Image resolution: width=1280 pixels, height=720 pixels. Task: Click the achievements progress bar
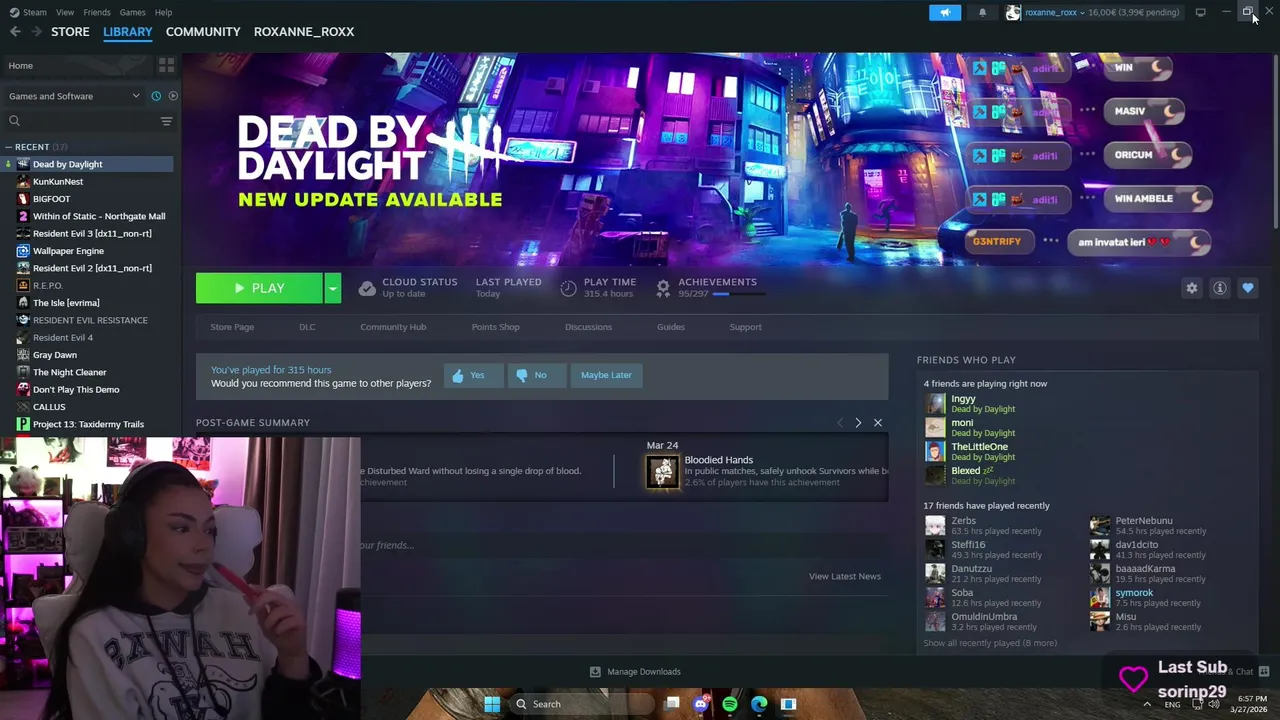click(x=740, y=294)
